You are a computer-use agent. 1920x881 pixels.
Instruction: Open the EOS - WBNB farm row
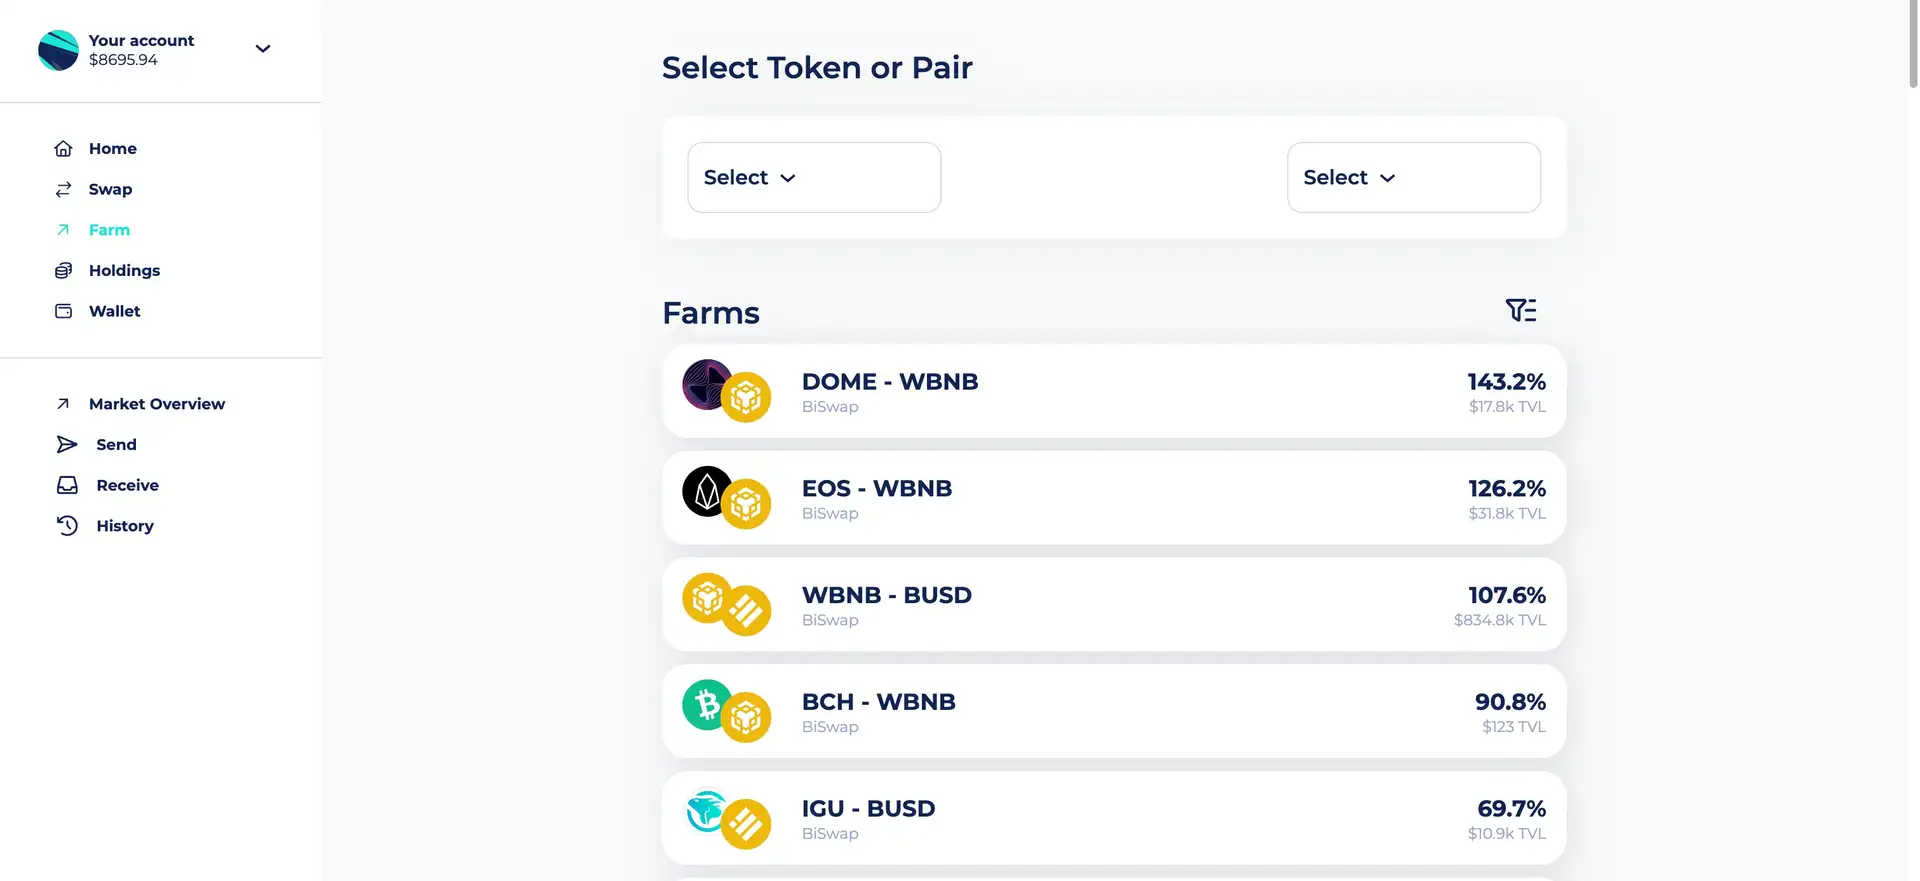click(1113, 498)
